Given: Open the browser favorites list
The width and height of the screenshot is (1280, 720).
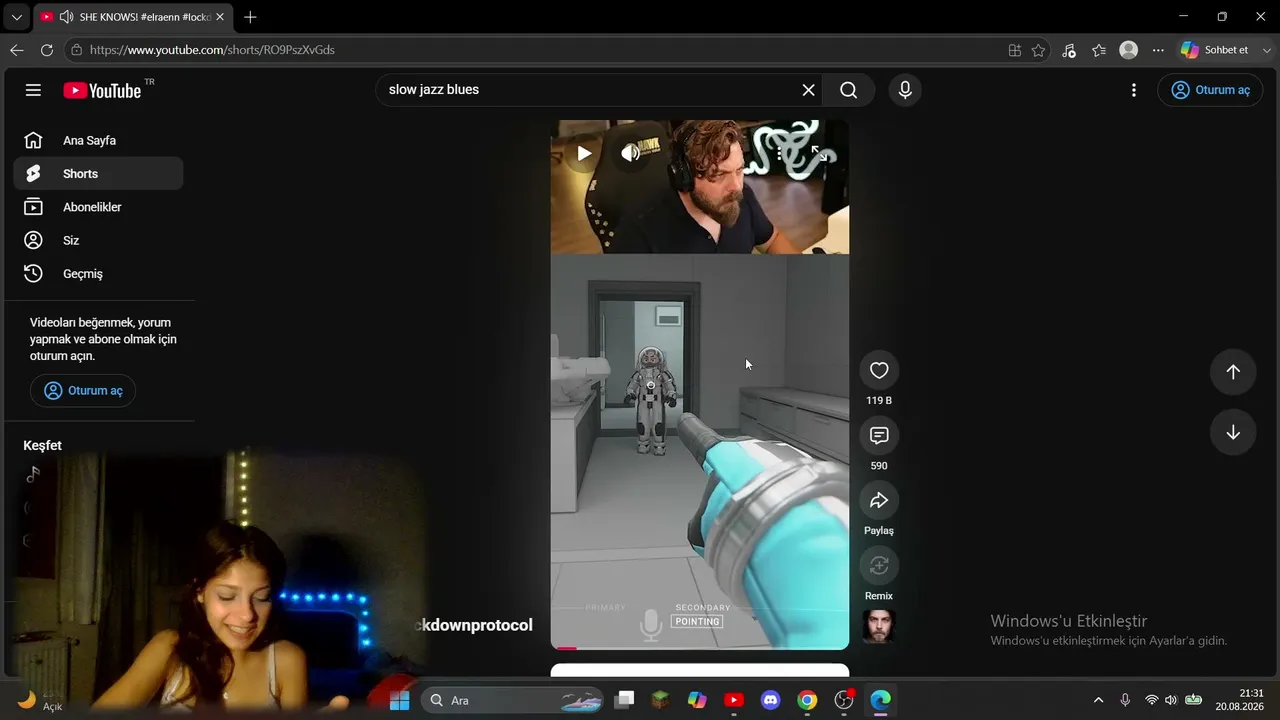Looking at the screenshot, I should [x=1099, y=50].
